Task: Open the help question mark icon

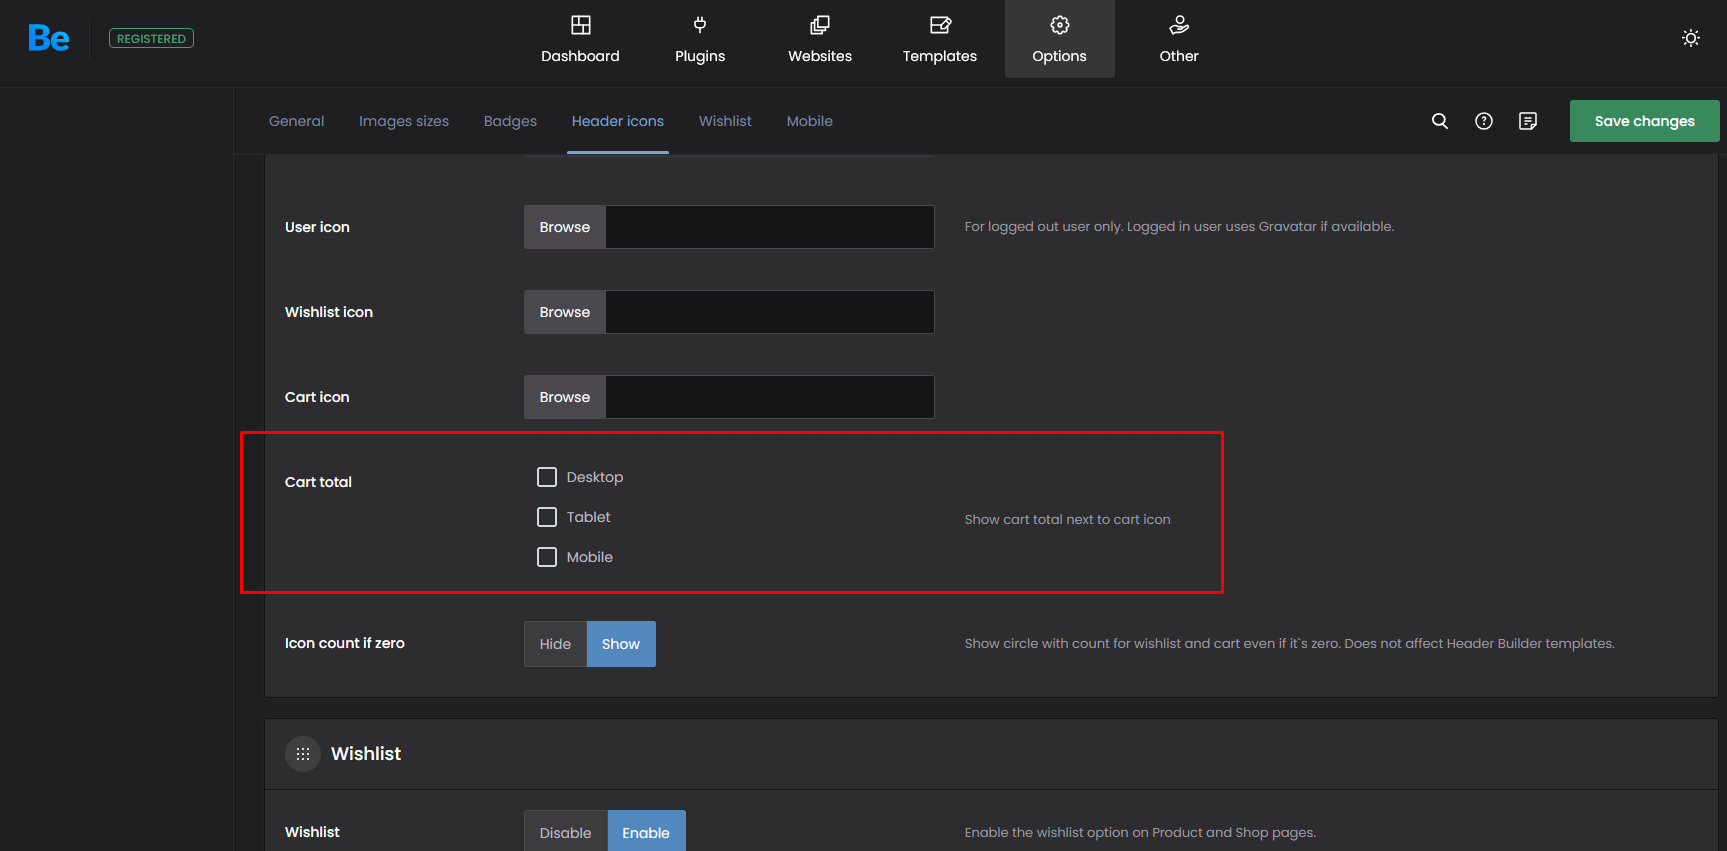Action: (x=1483, y=121)
